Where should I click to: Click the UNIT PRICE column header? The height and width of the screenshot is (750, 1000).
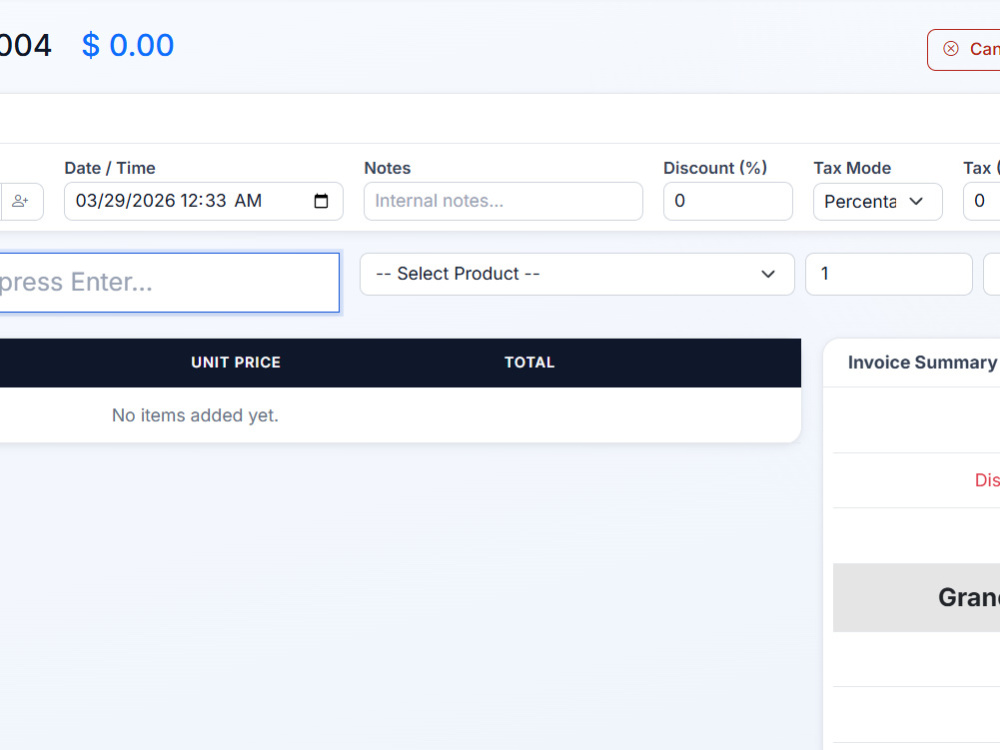tap(236, 362)
